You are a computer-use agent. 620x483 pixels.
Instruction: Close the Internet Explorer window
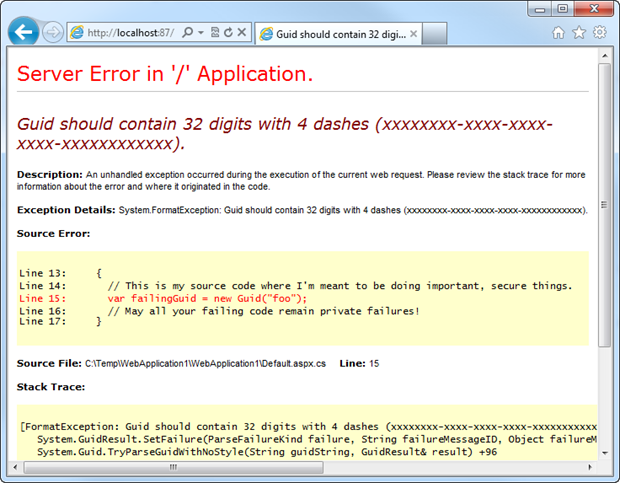[594, 9]
